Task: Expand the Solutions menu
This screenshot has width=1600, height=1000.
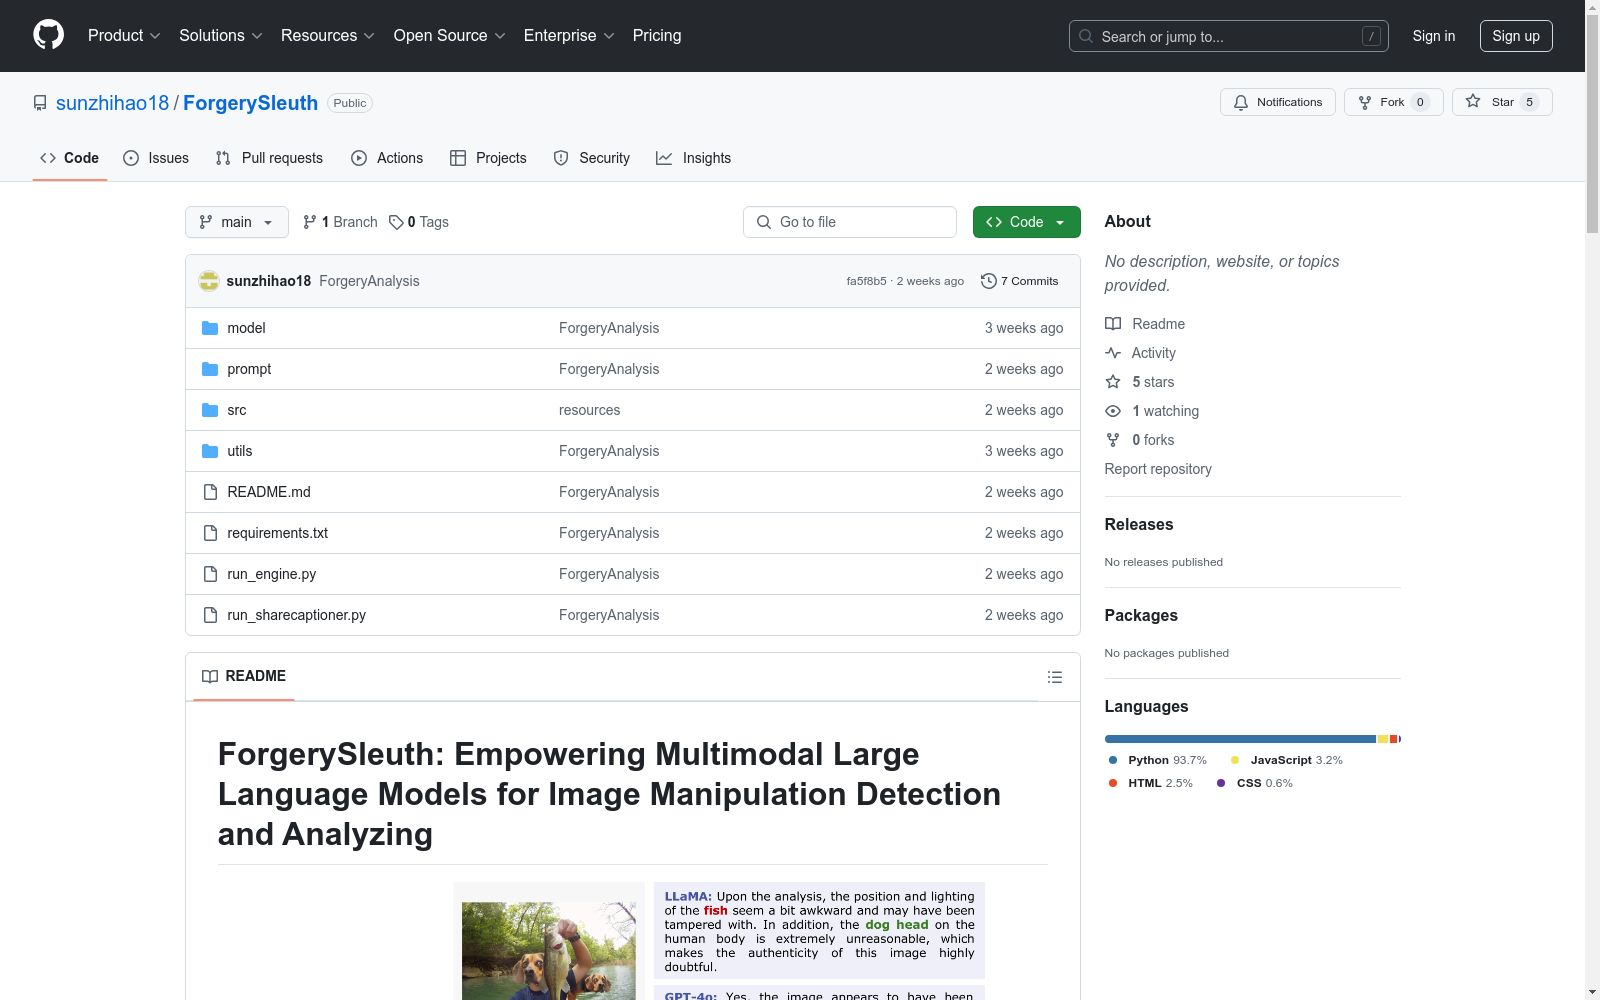Action: [221, 36]
